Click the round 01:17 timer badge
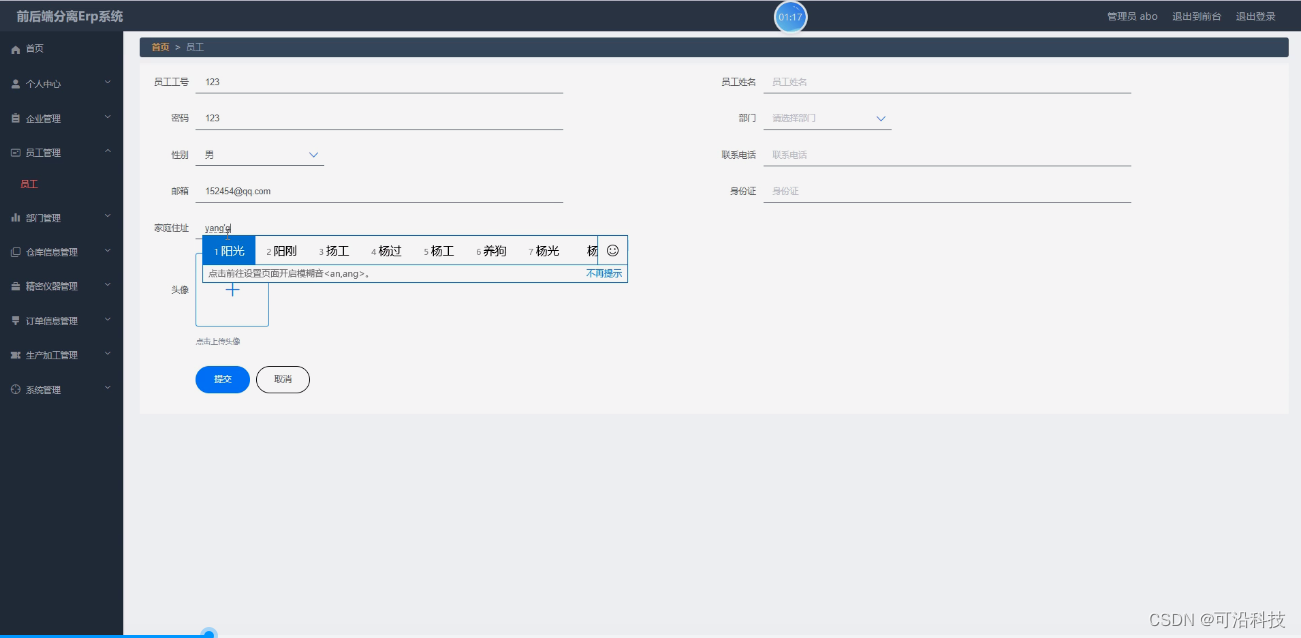This screenshot has width=1301, height=638. coord(790,17)
